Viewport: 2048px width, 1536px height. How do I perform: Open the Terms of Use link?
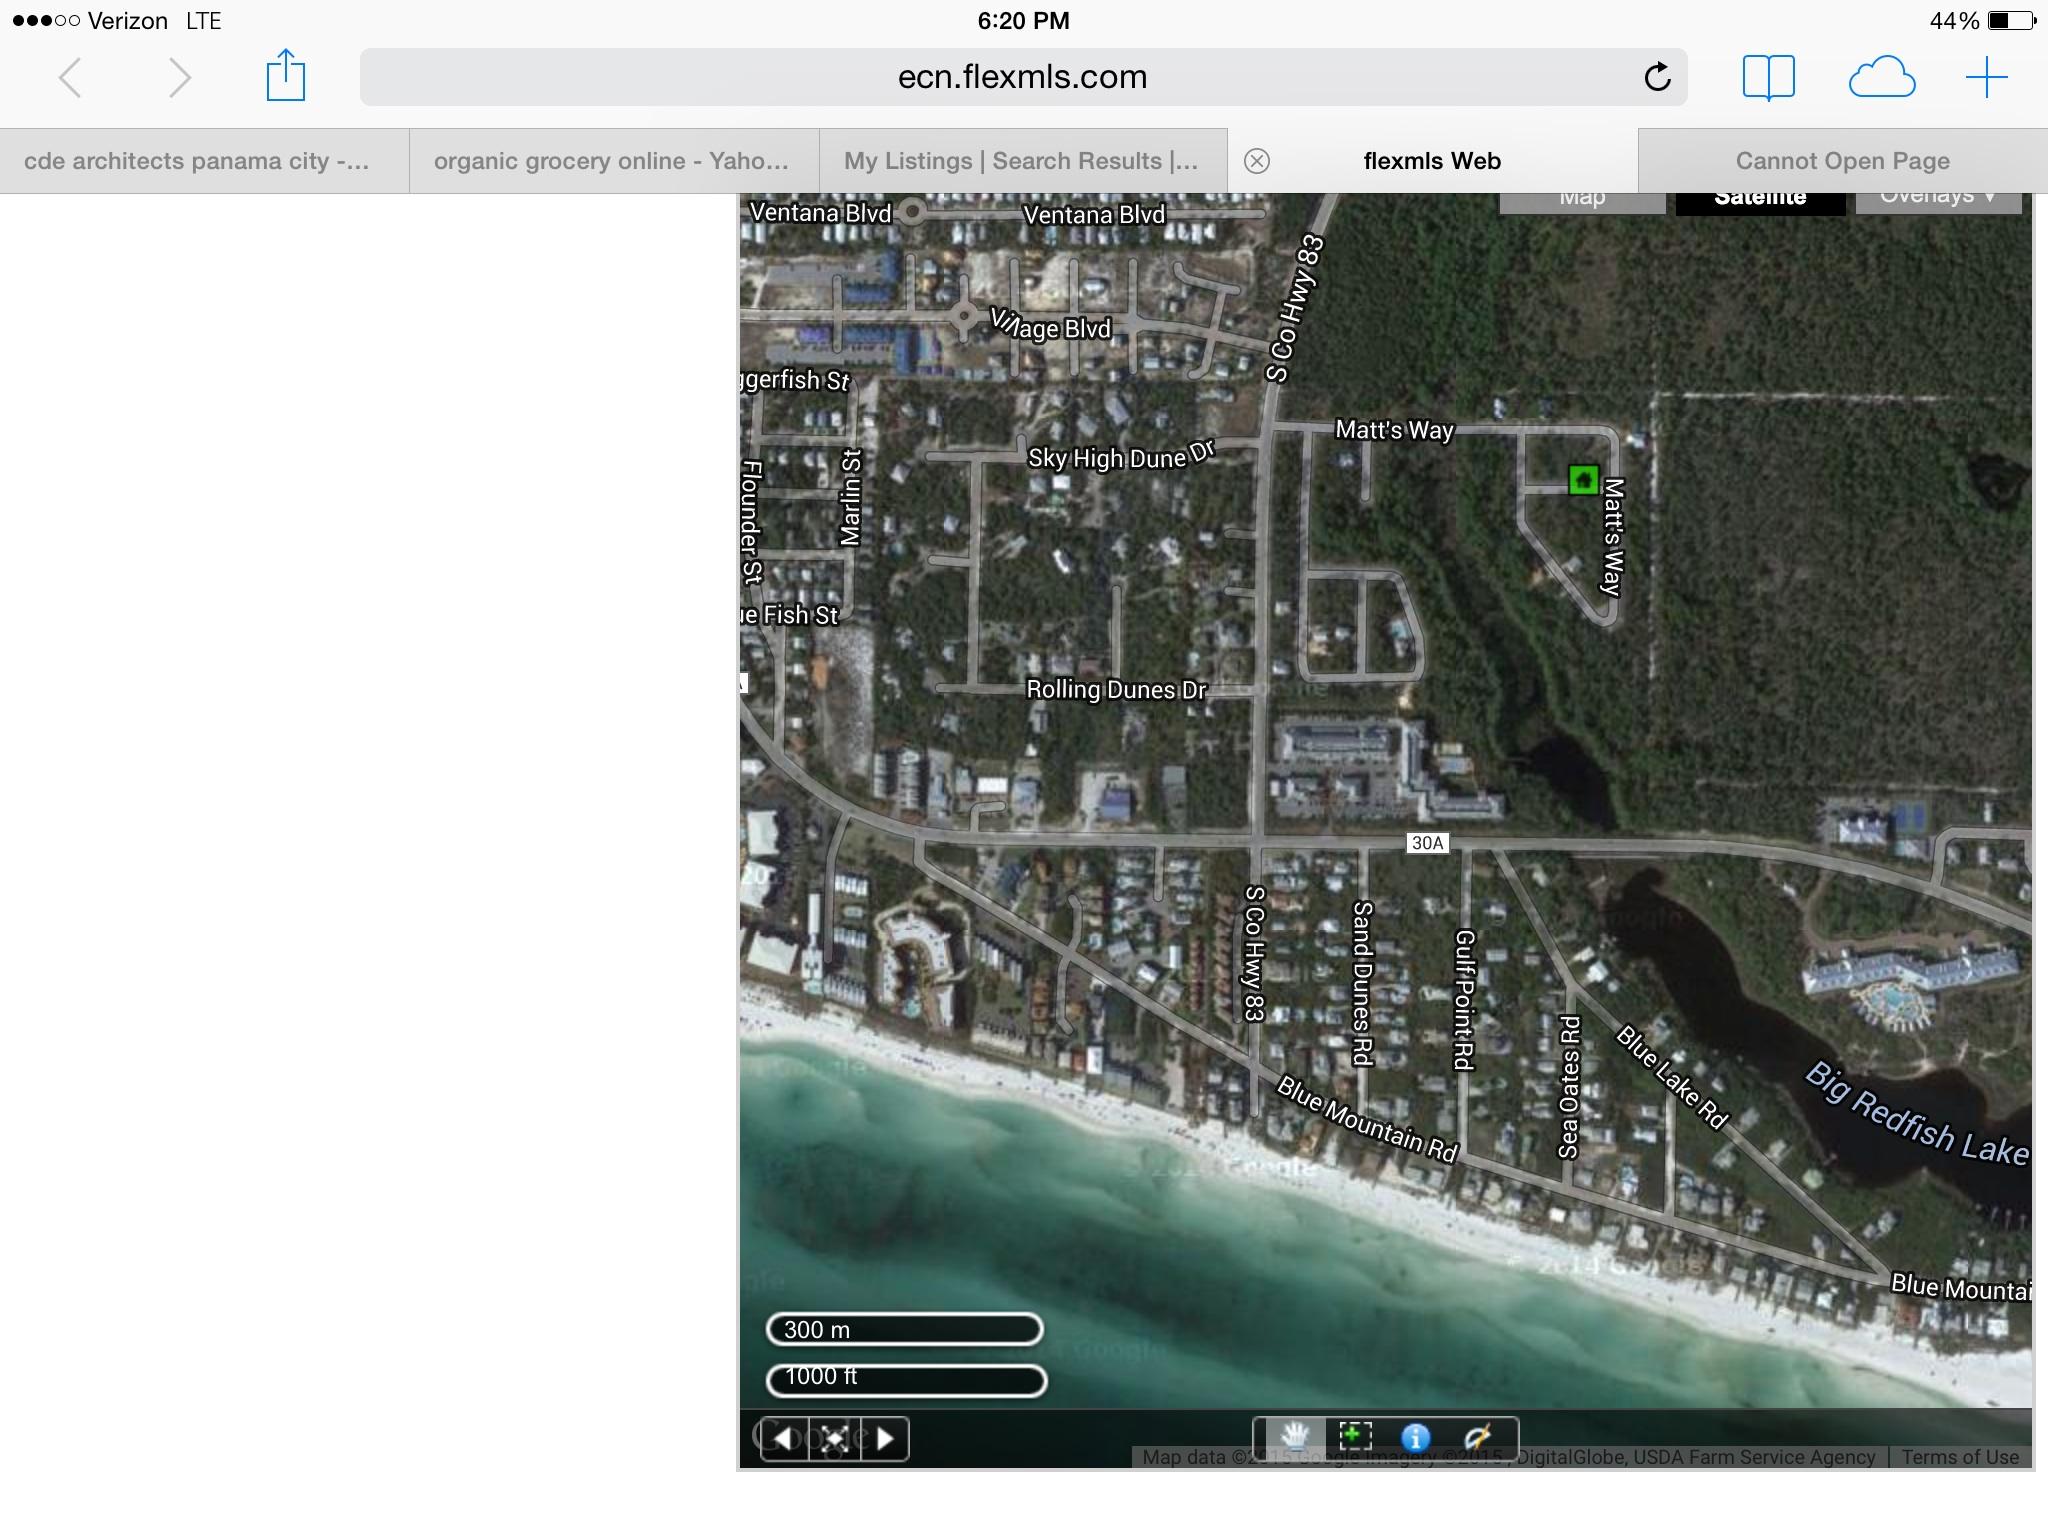coord(1960,1457)
